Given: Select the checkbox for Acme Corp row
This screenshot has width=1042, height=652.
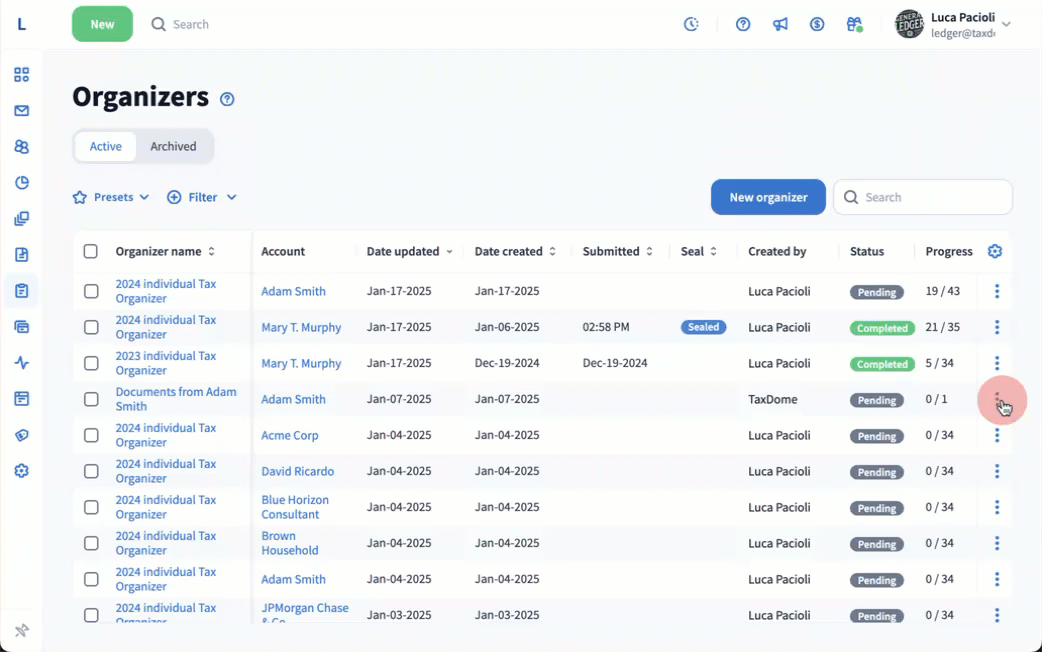Looking at the screenshot, I should [91, 436].
